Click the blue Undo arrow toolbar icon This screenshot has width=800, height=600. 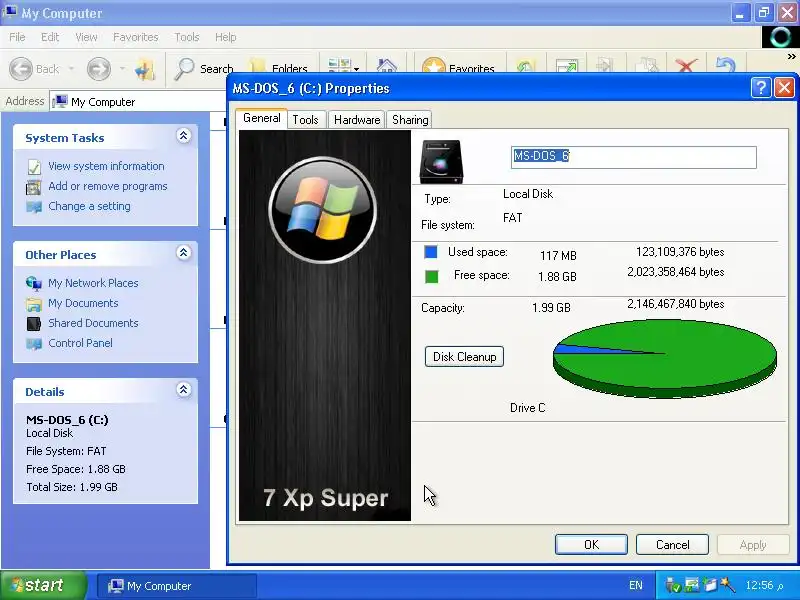[726, 66]
